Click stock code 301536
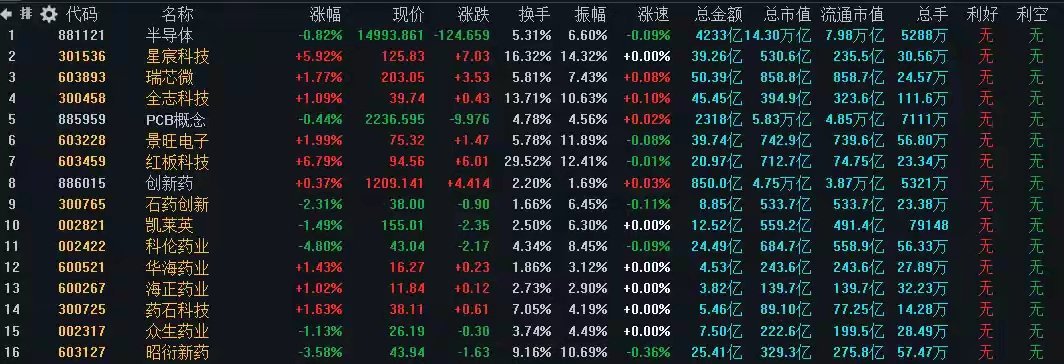 82,56
